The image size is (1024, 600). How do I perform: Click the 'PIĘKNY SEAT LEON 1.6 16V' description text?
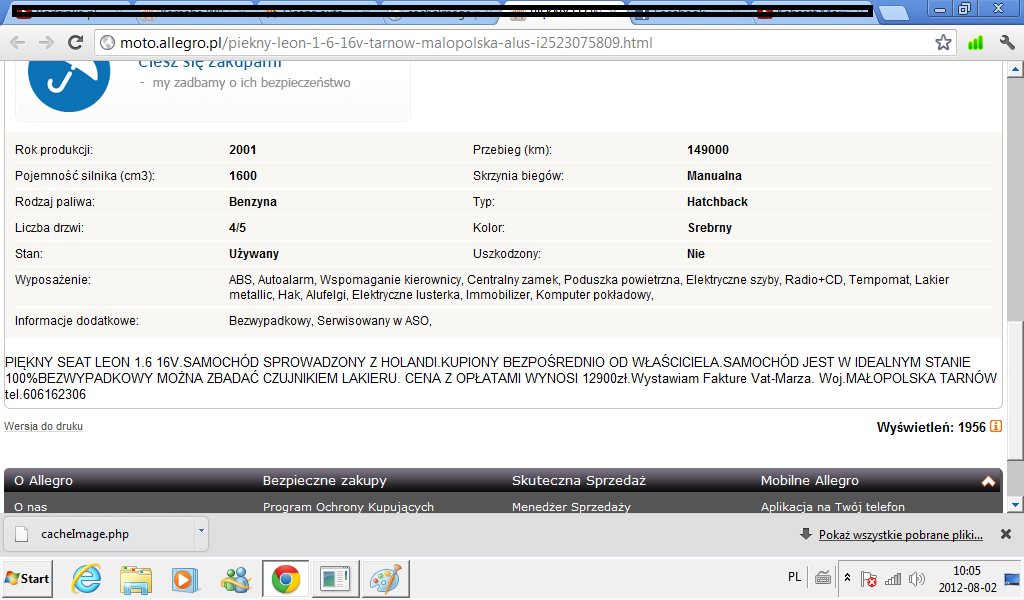point(93,362)
